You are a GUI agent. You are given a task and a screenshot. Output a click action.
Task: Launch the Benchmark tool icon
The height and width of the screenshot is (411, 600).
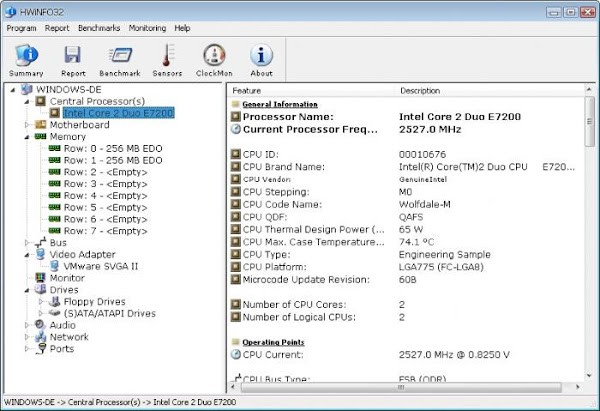[120, 55]
